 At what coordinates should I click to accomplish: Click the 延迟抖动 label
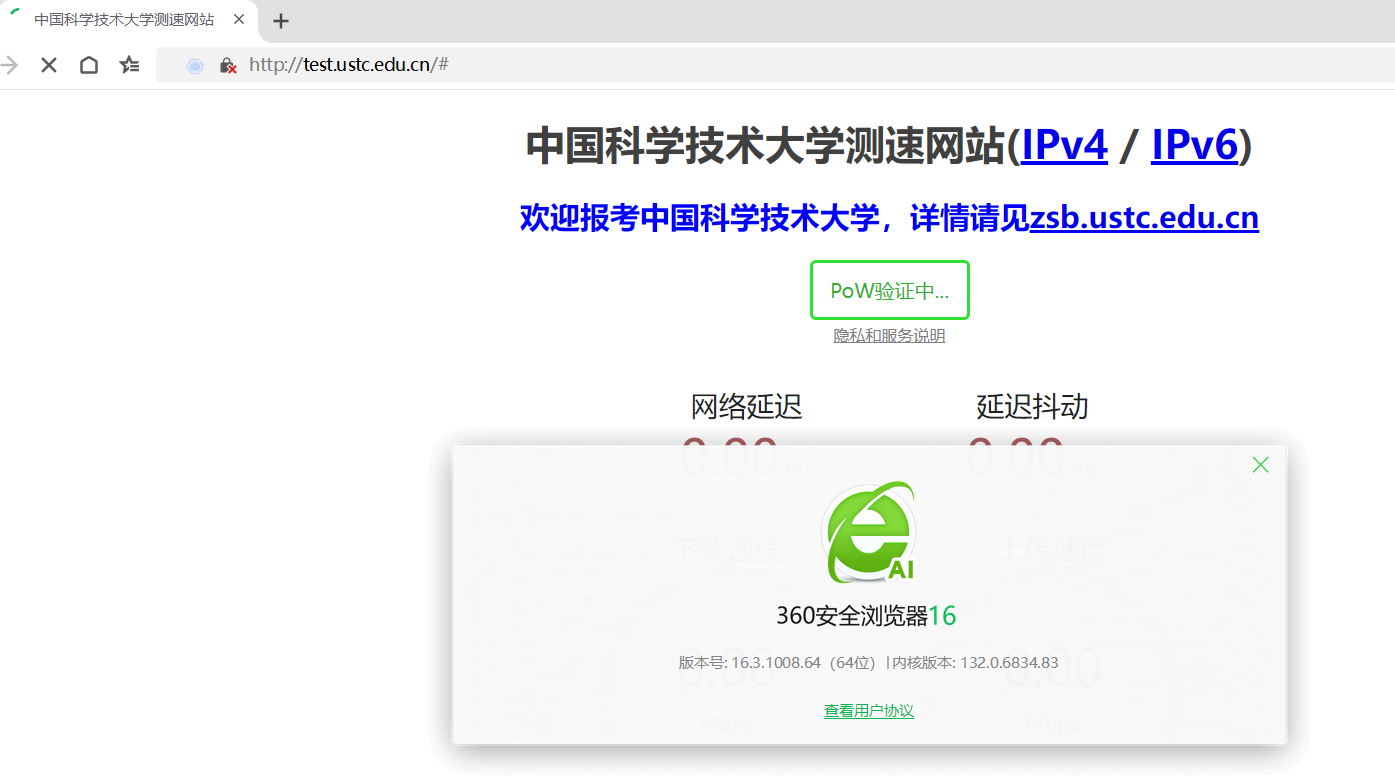click(1032, 407)
